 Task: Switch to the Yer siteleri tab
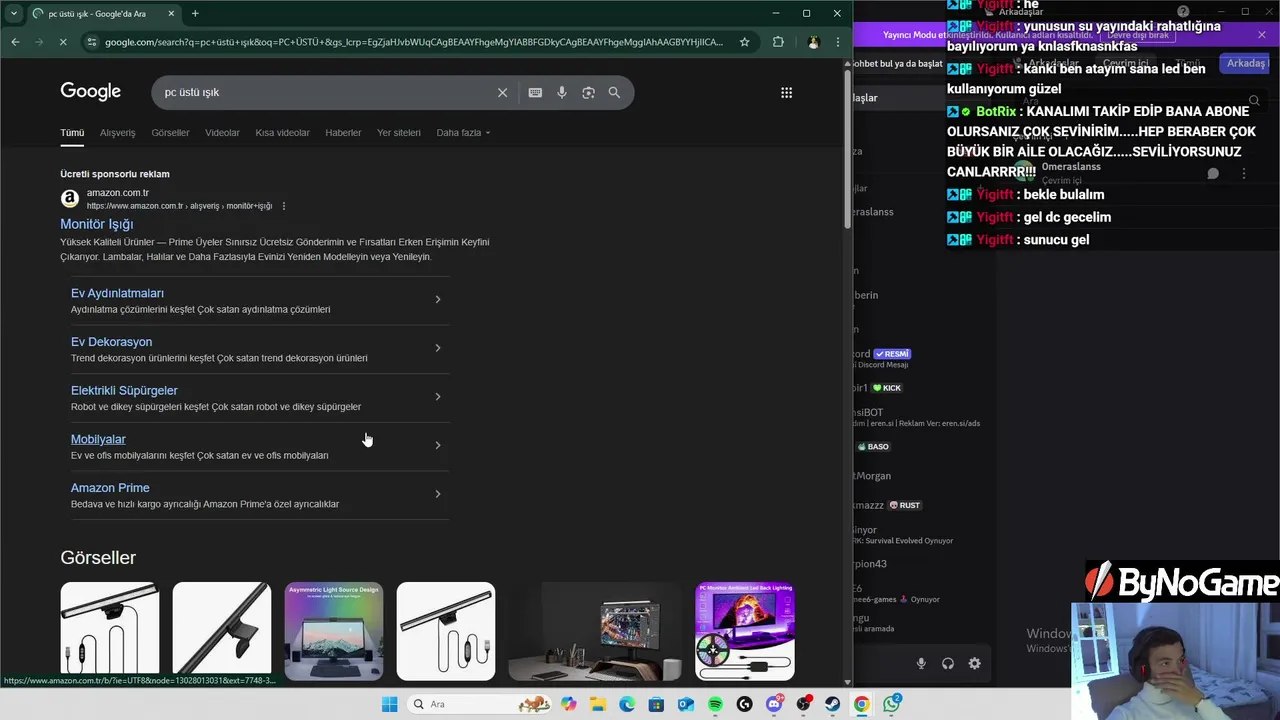point(399,132)
